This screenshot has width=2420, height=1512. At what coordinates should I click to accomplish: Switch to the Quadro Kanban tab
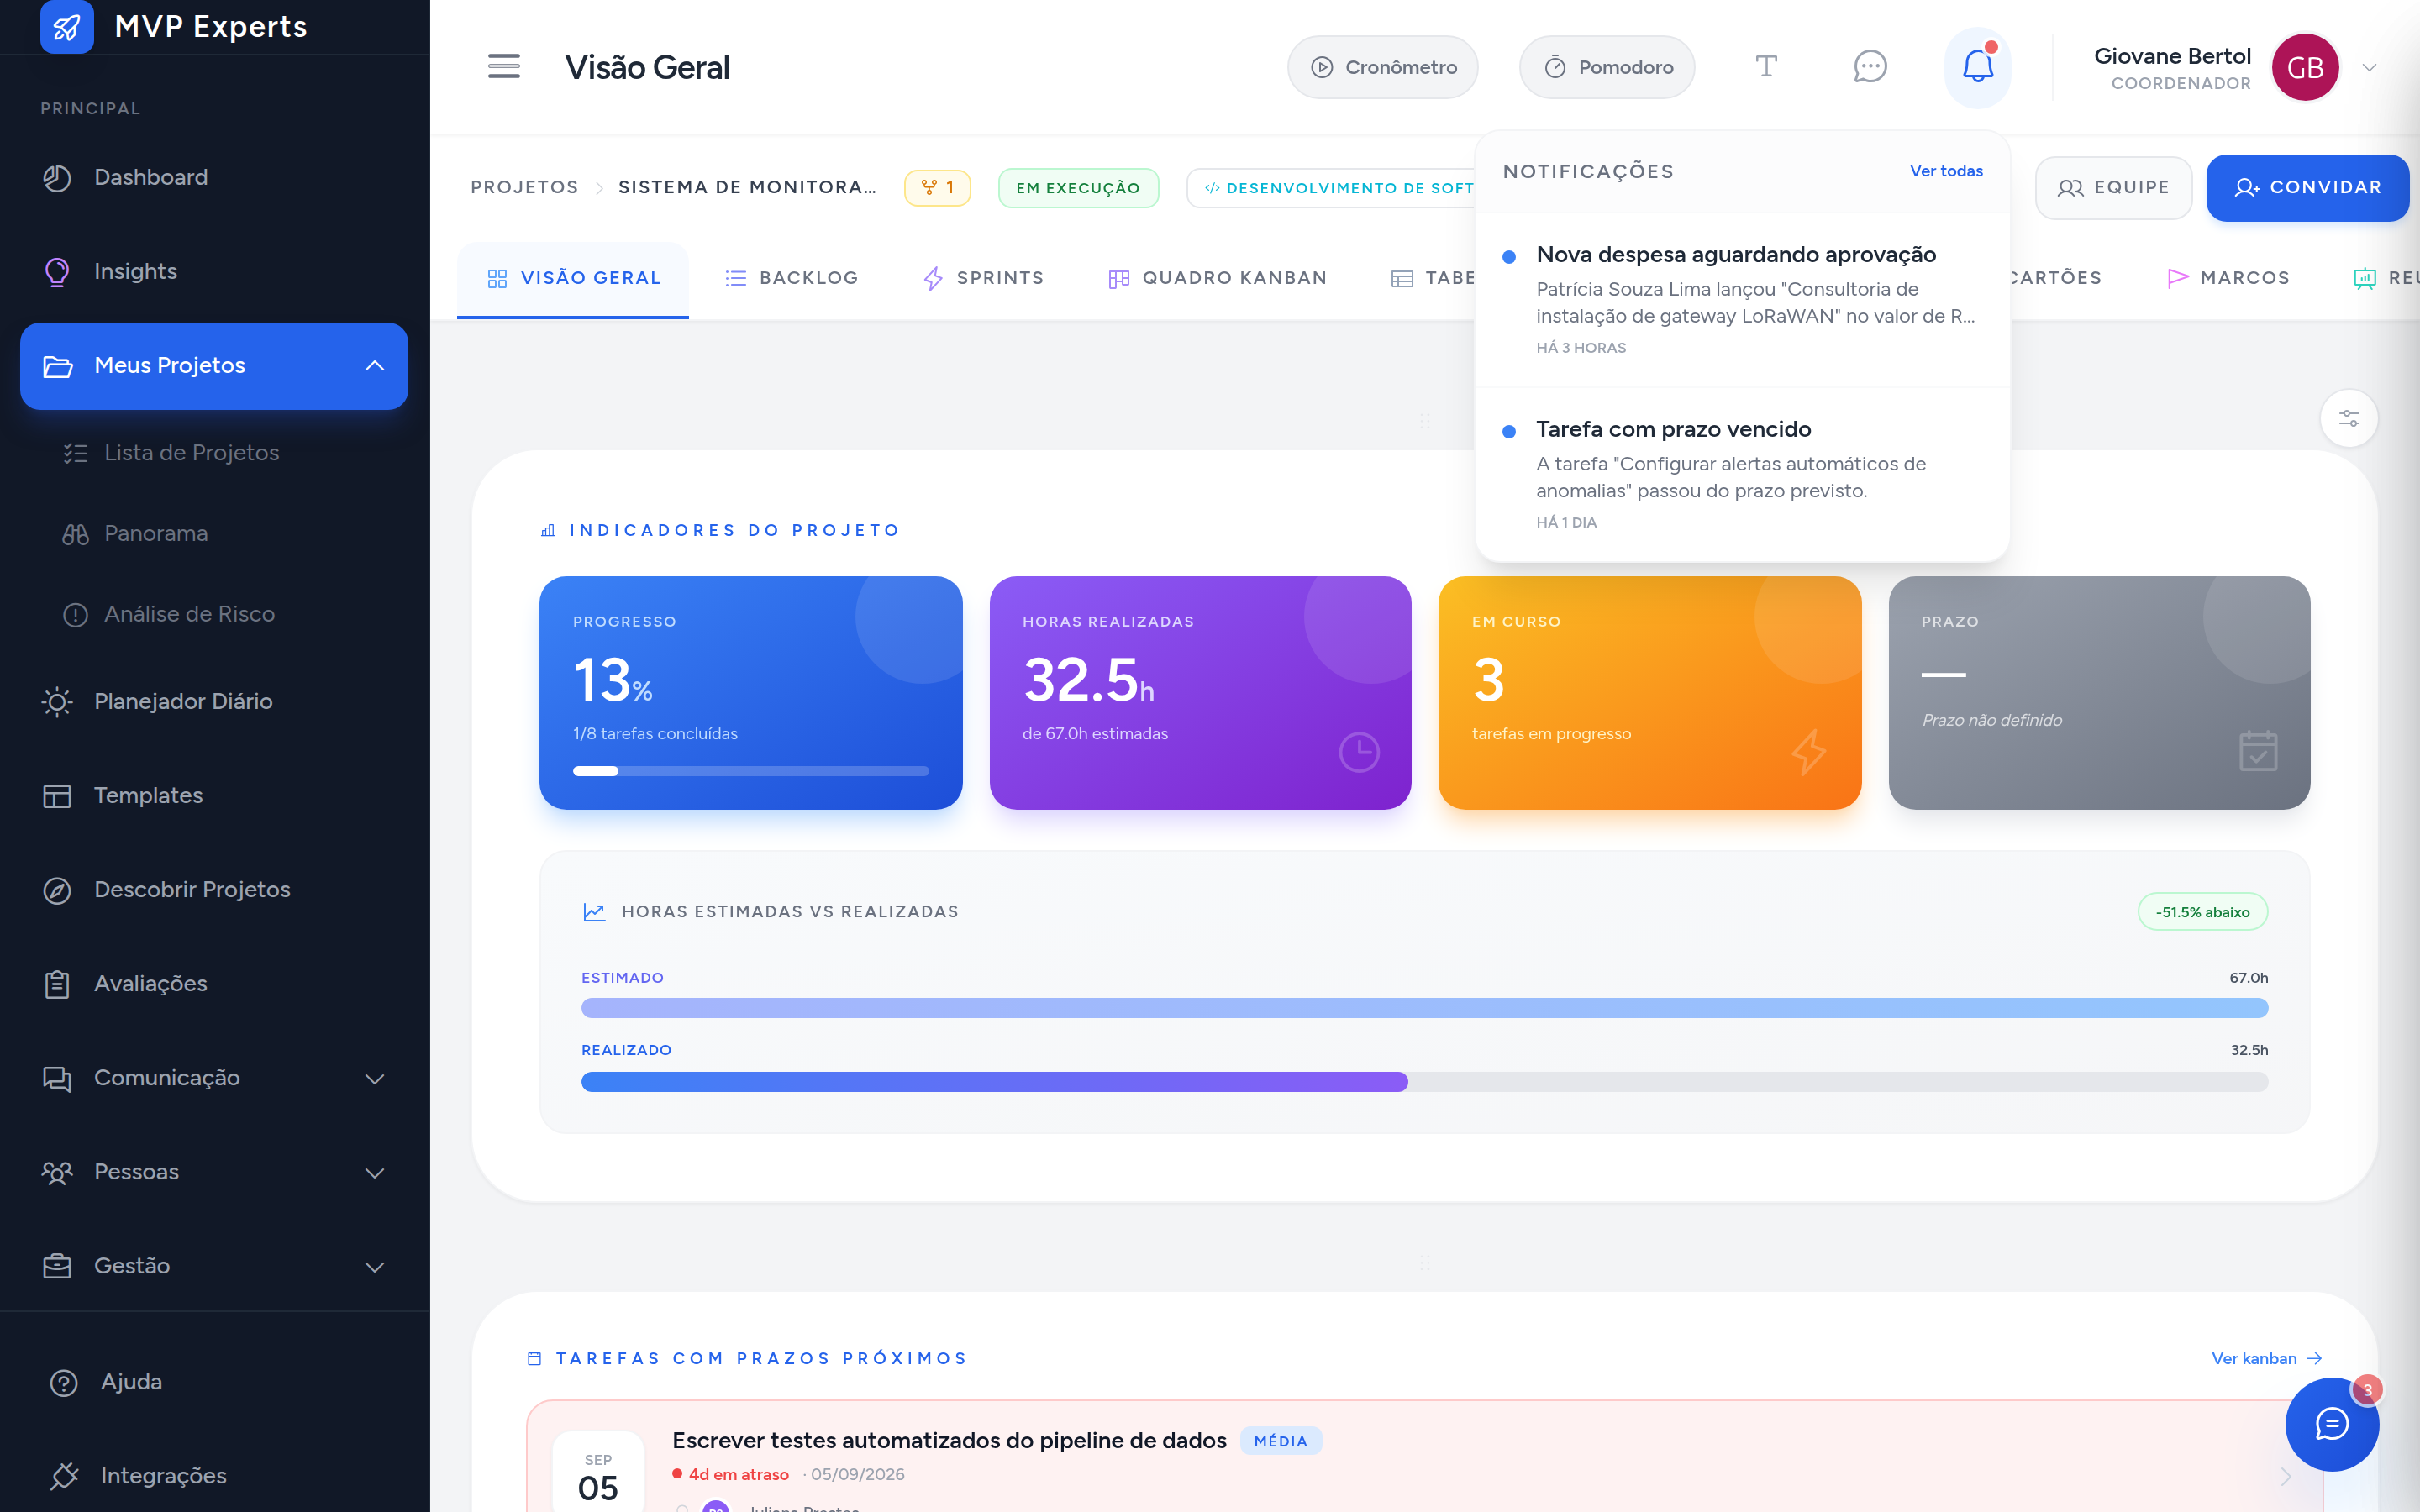(1218, 278)
